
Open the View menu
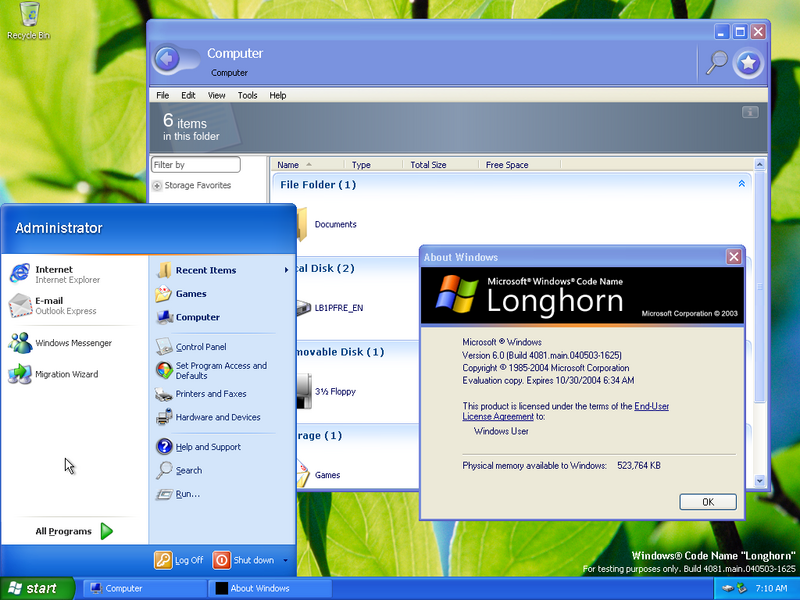(x=216, y=96)
